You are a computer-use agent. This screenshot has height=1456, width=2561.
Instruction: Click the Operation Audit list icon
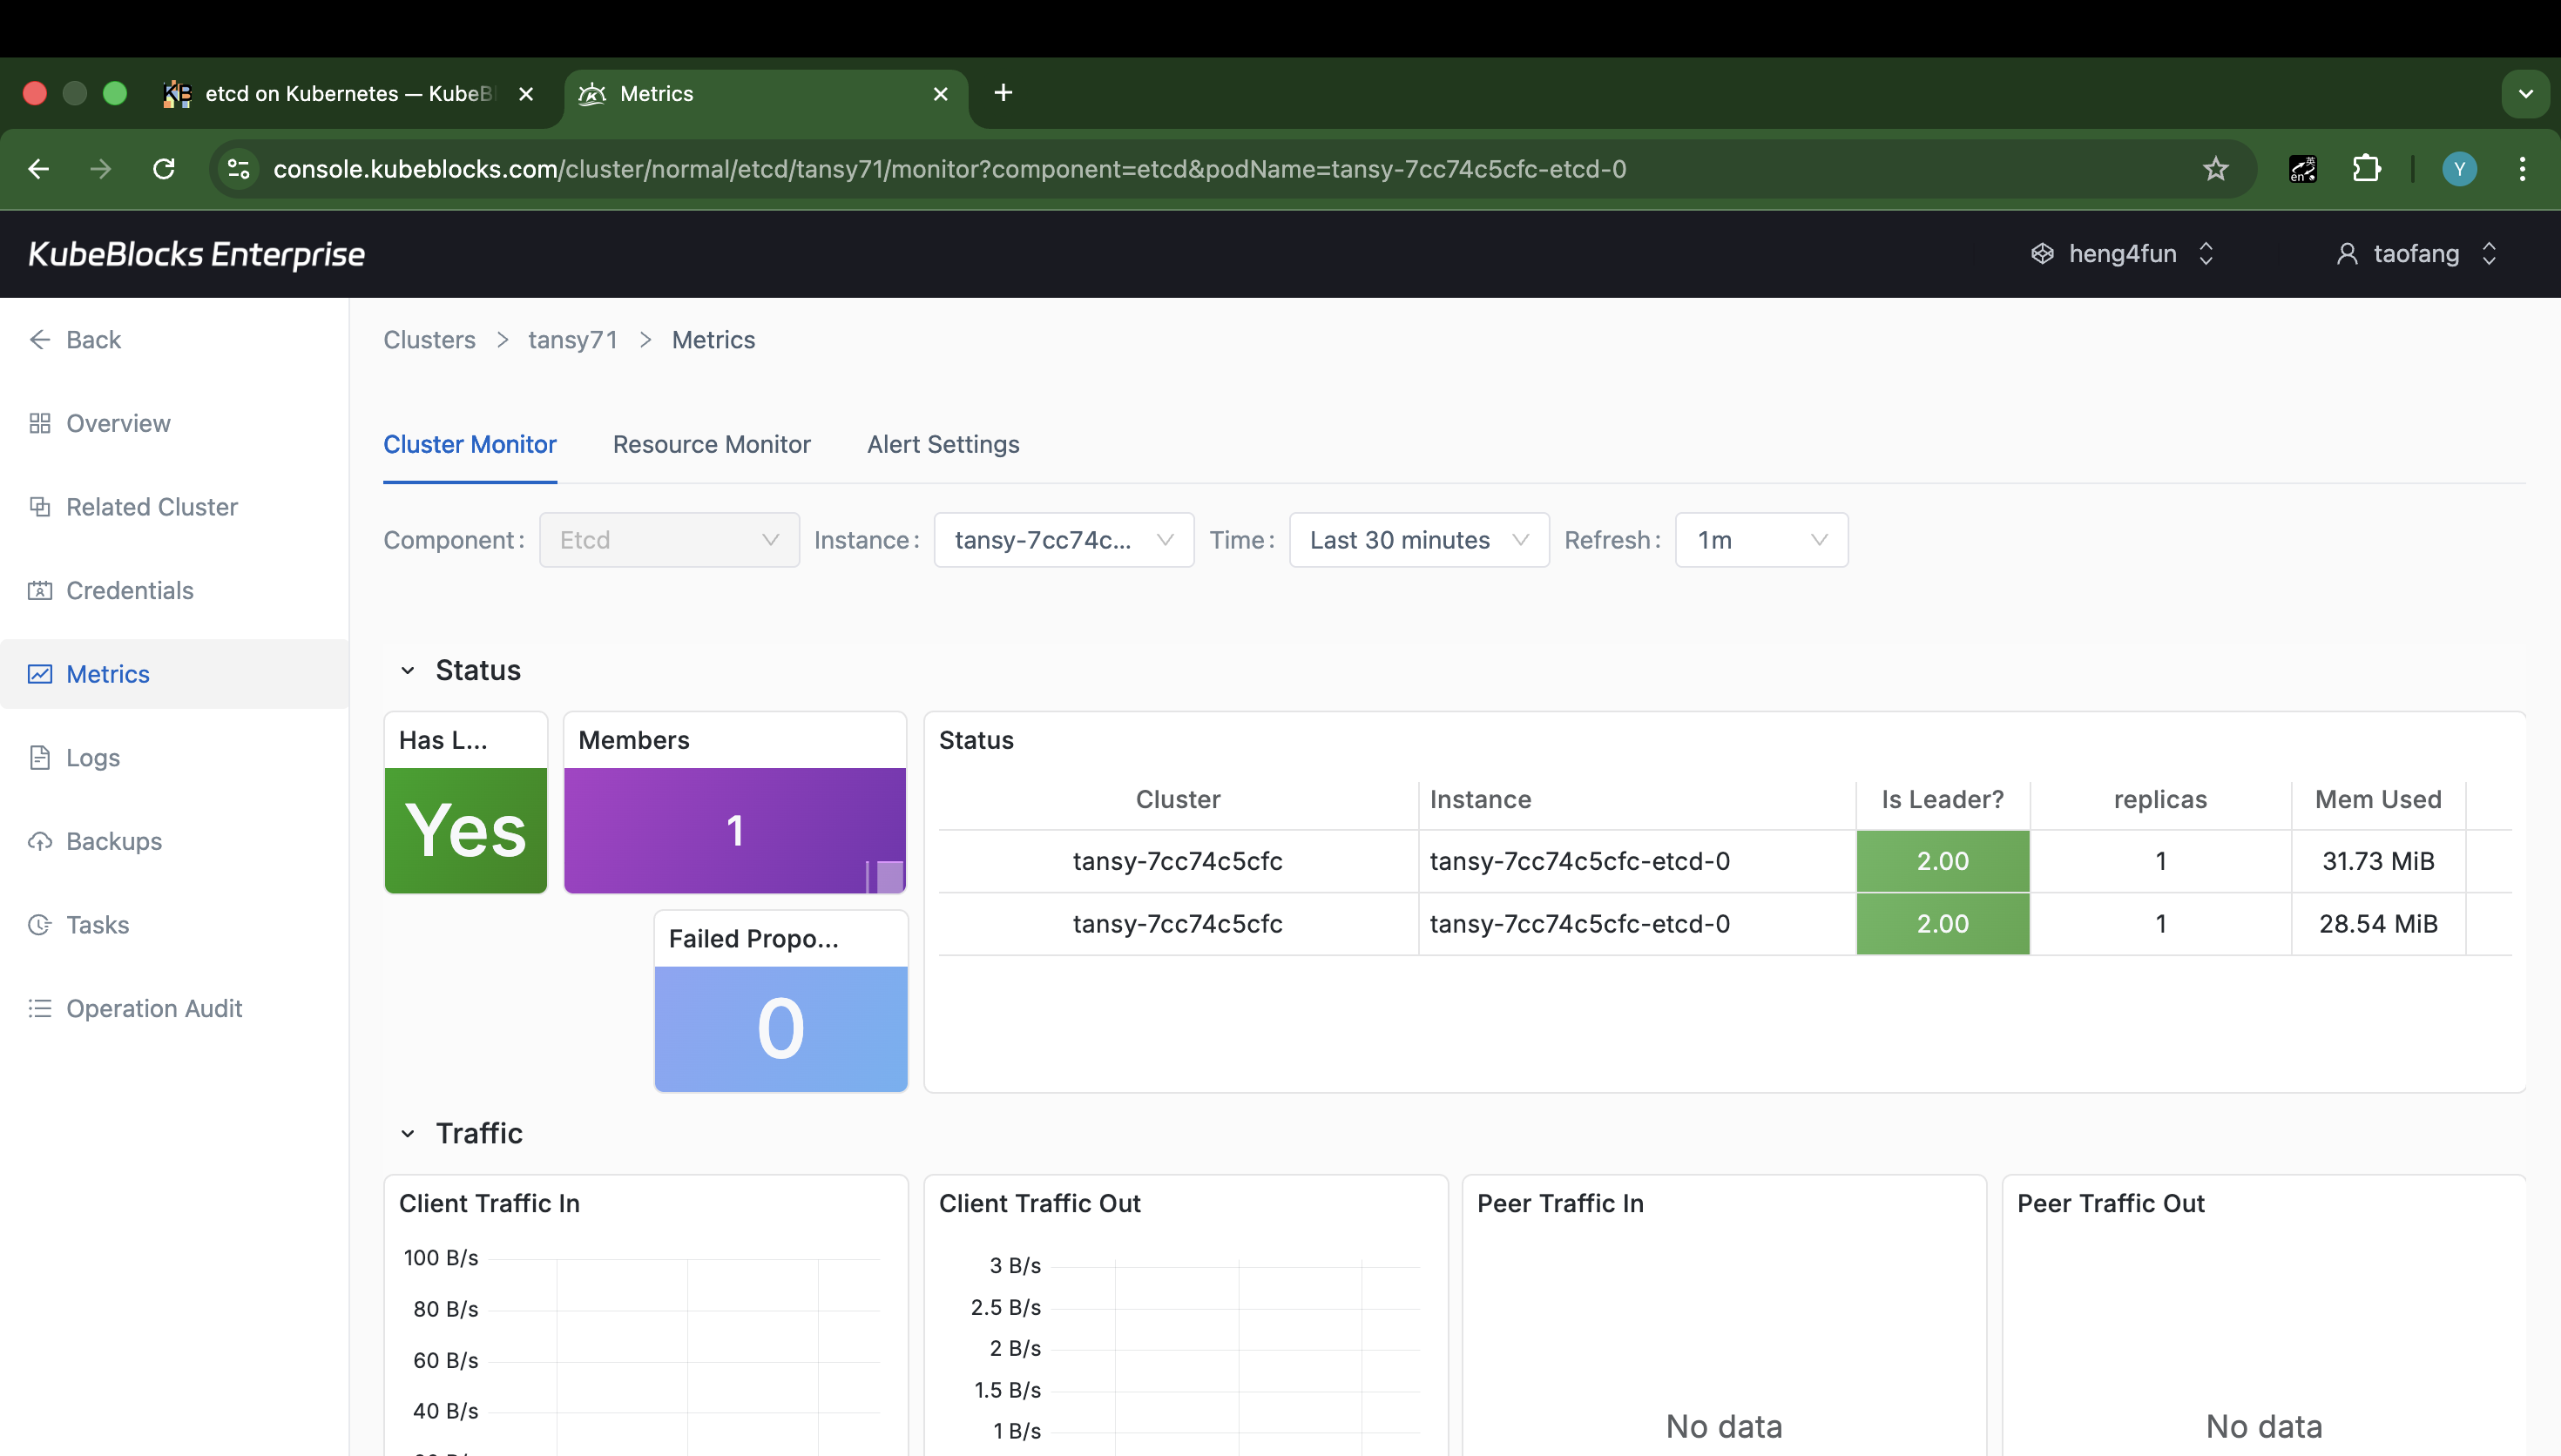(40, 1009)
